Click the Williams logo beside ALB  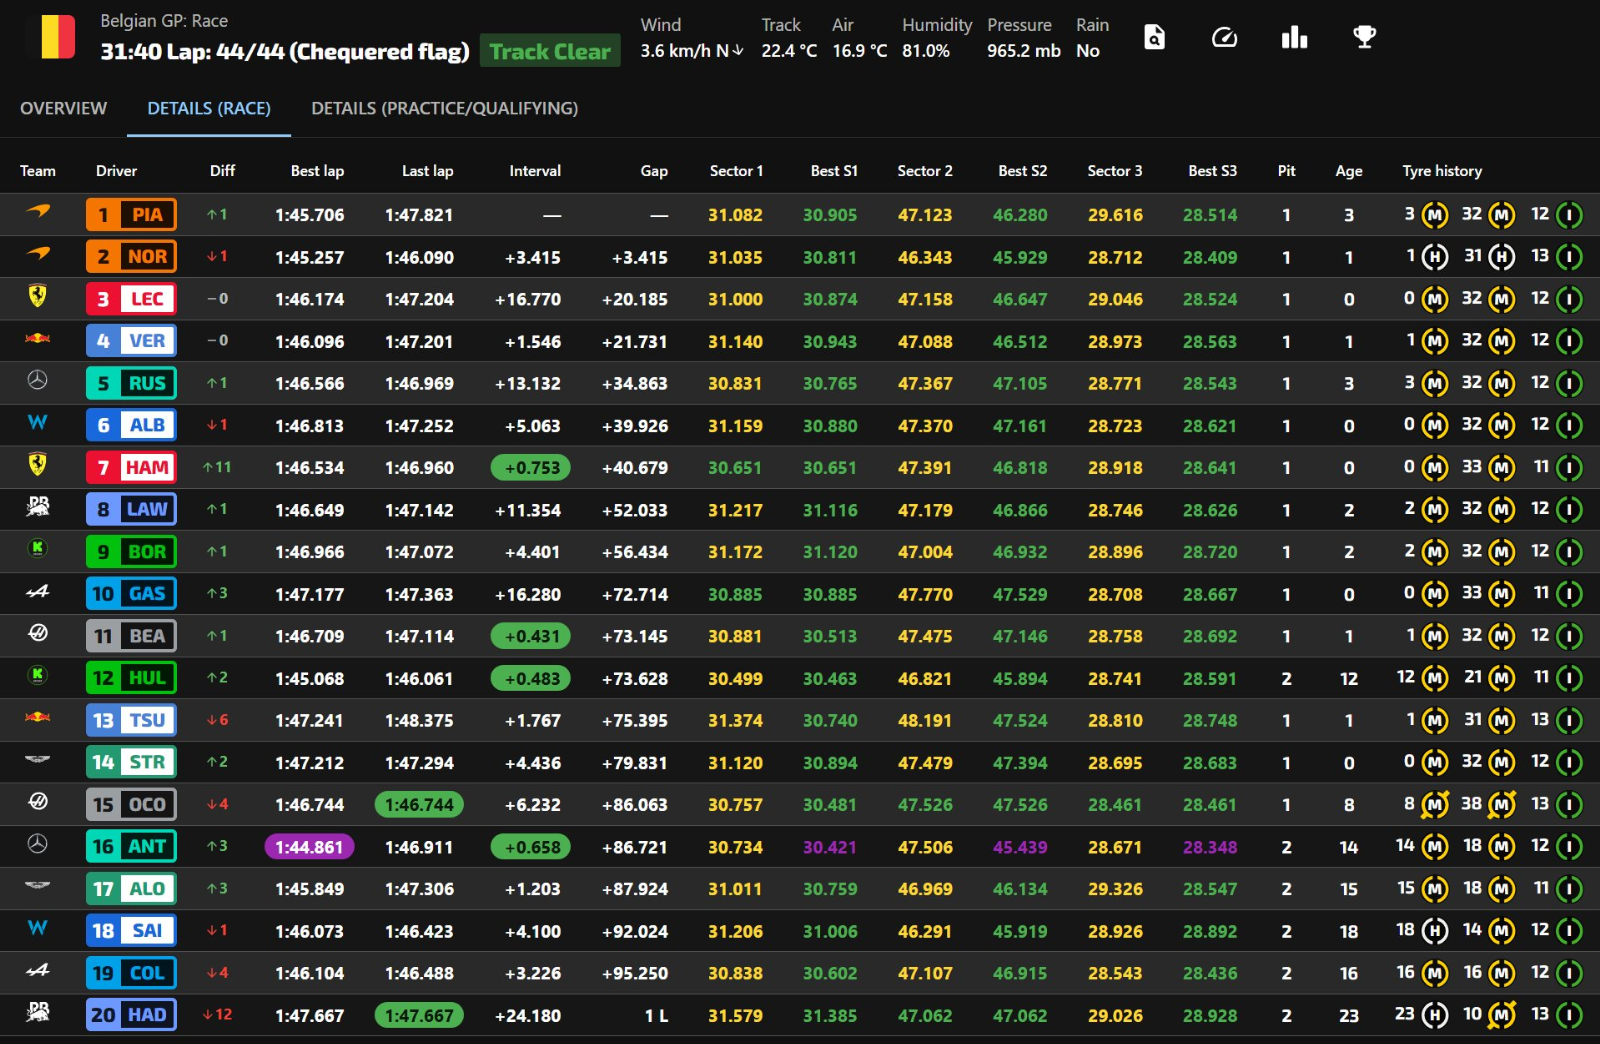[37, 423]
